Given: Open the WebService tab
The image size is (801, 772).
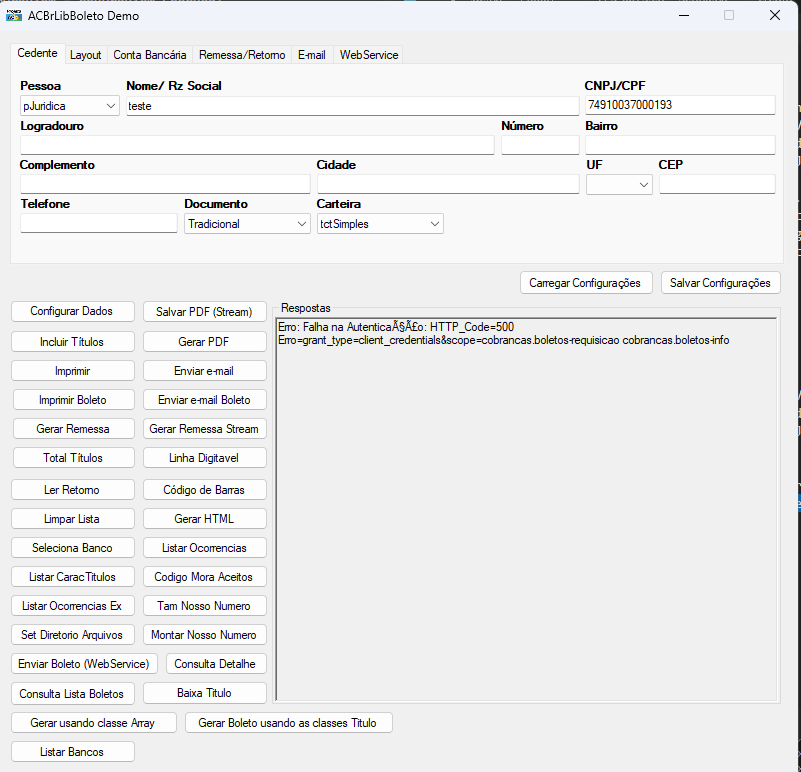Looking at the screenshot, I should point(369,55).
